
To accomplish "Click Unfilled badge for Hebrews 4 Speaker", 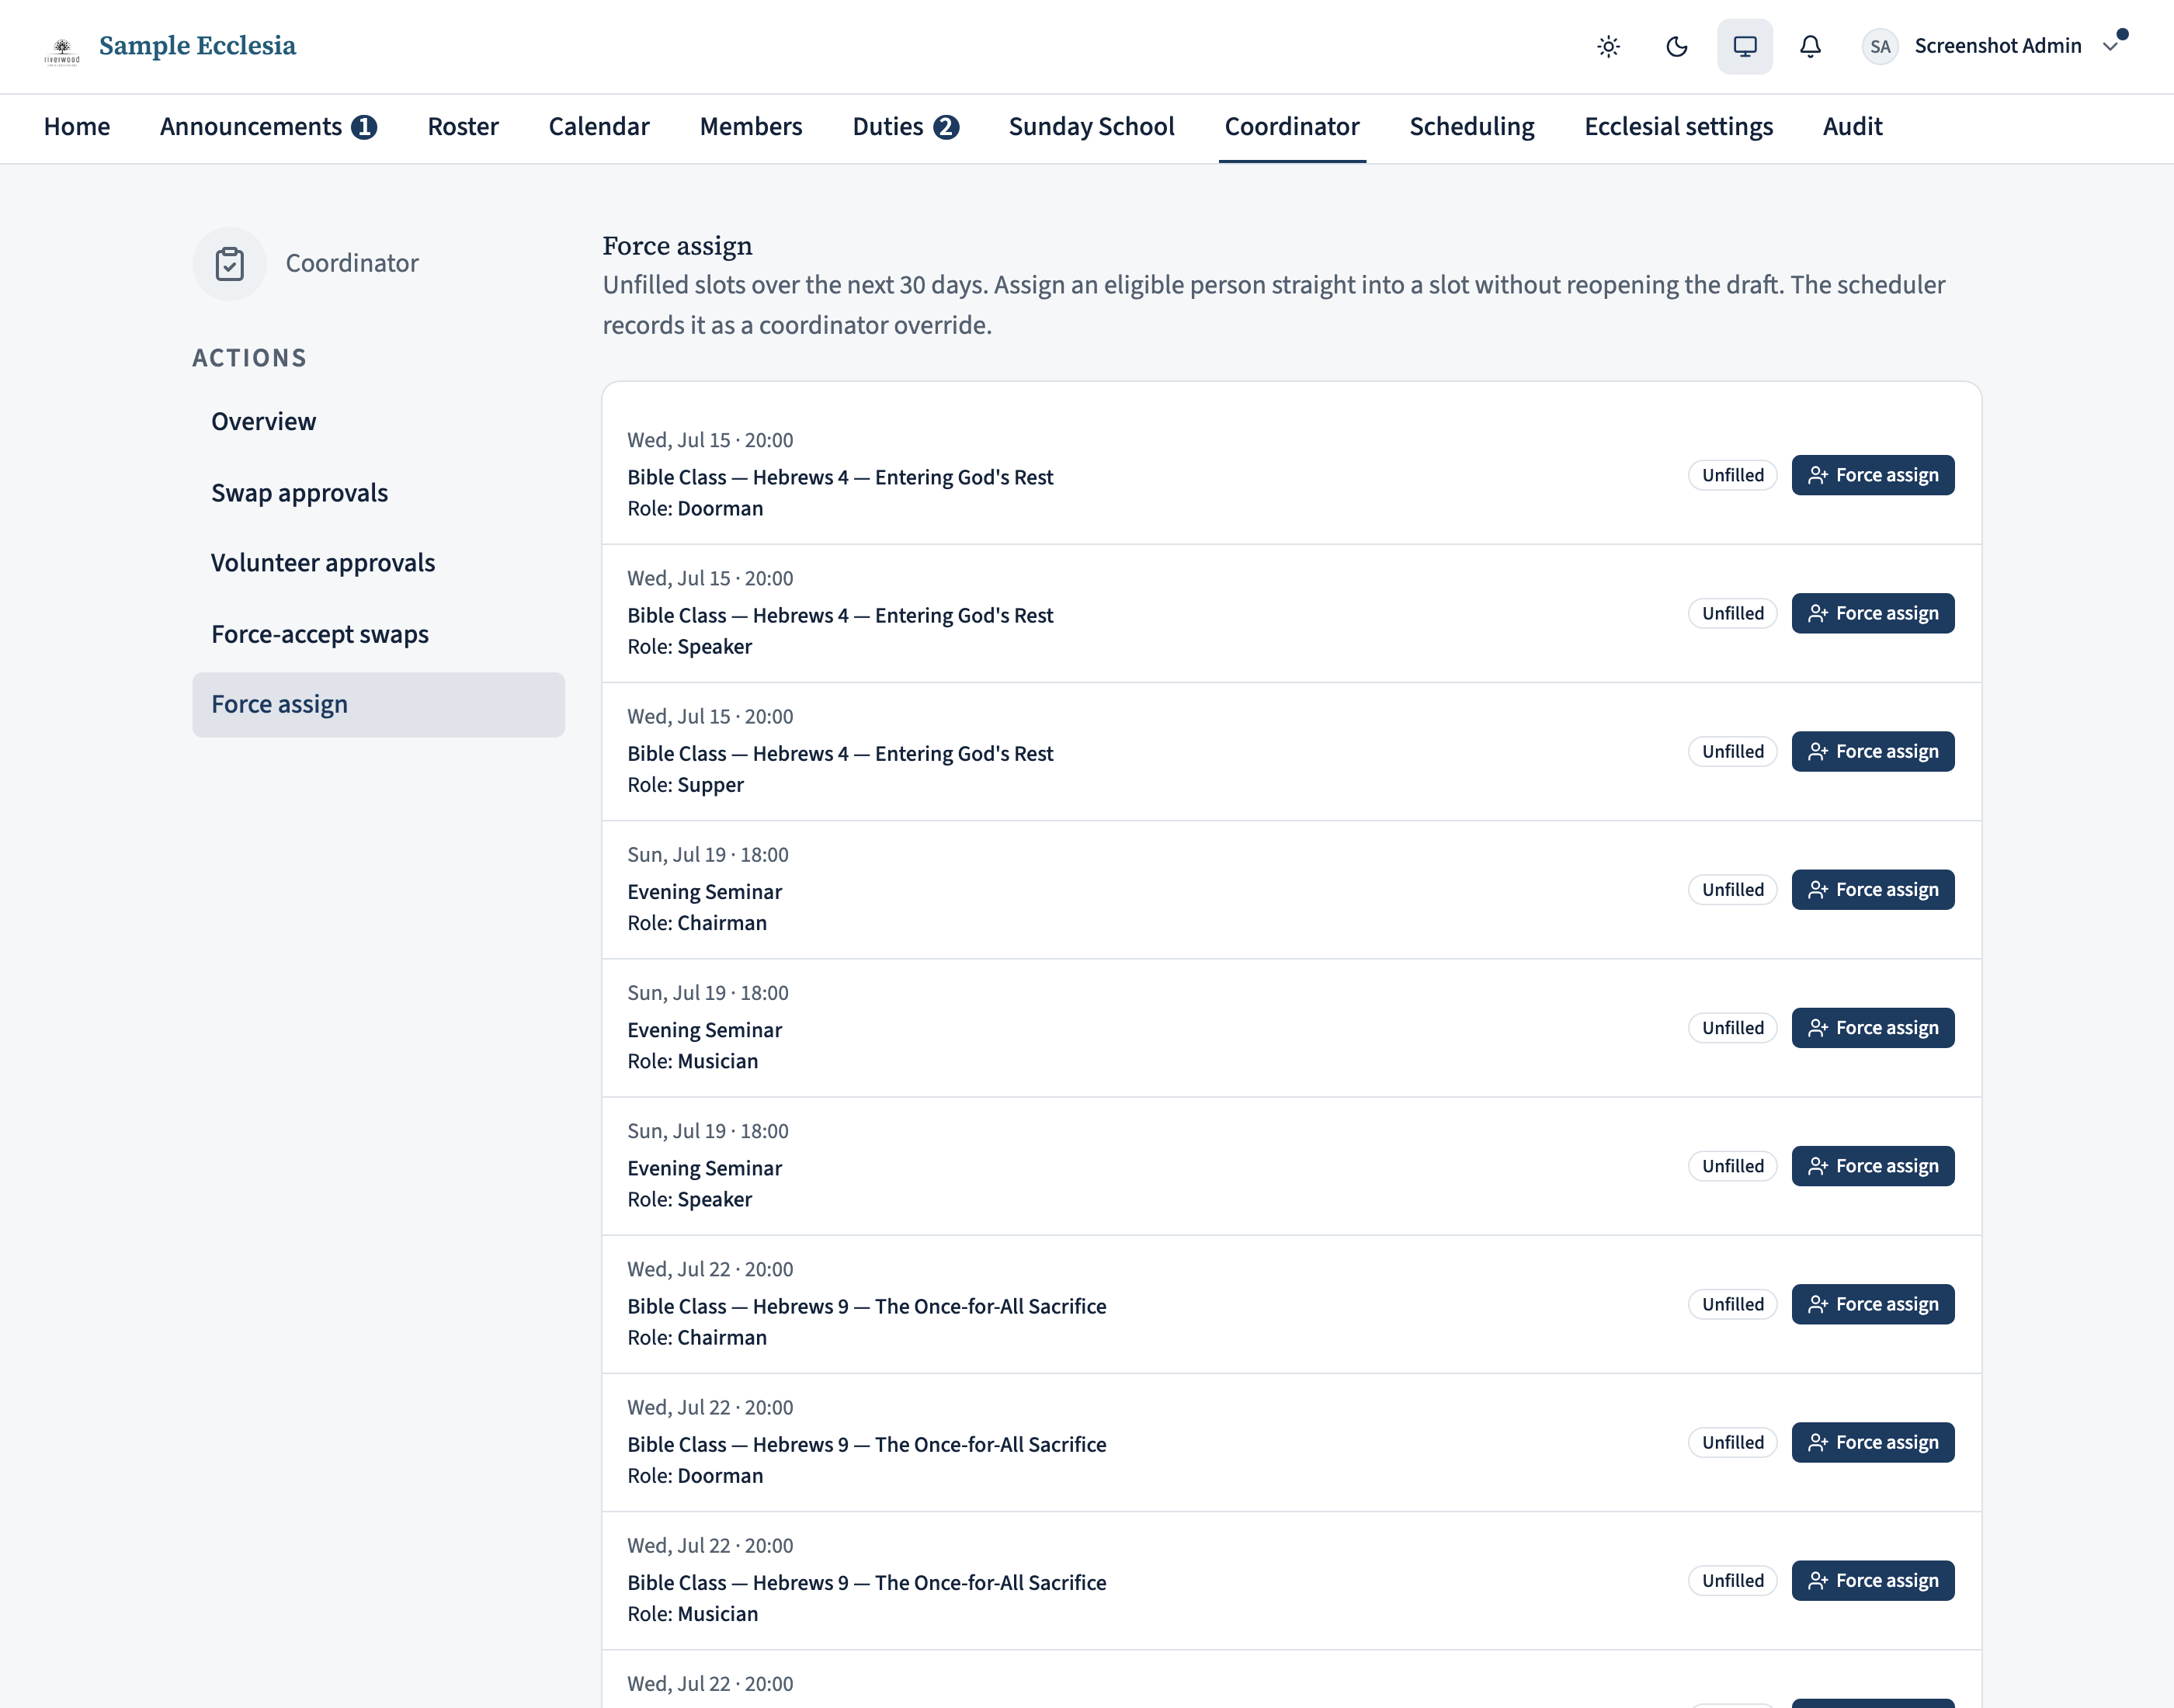I will pos(1733,613).
